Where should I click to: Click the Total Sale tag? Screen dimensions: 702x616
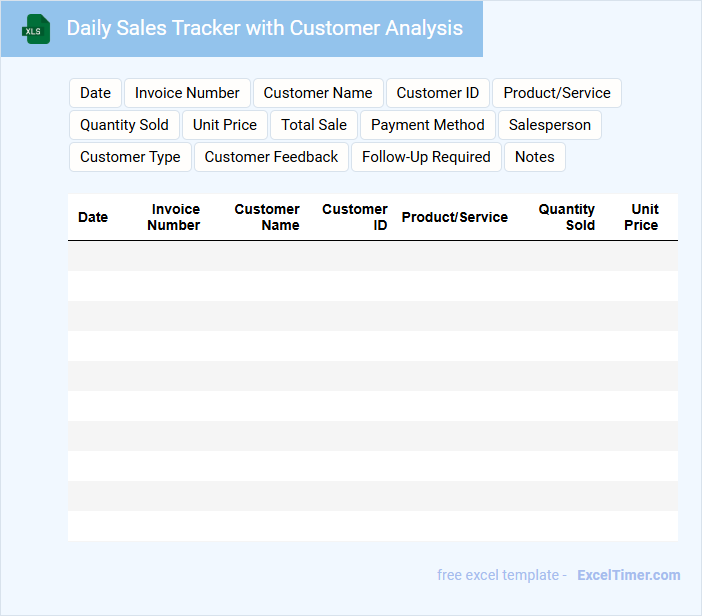(x=314, y=125)
